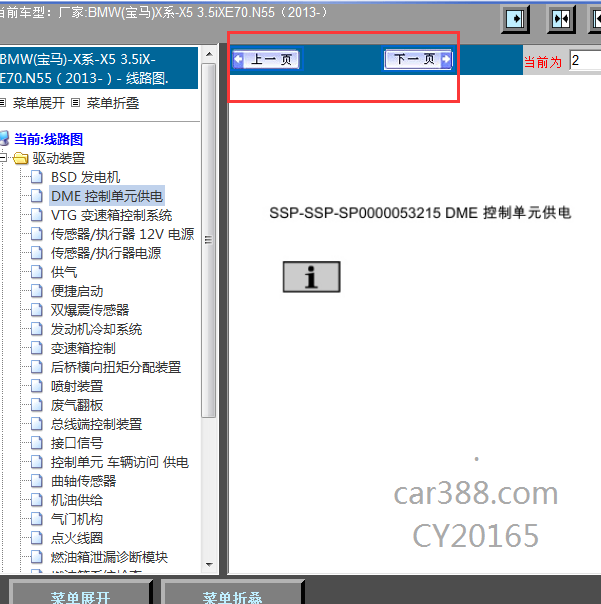Click the page icon beside 接口信号
The image size is (601, 604).
(37, 443)
